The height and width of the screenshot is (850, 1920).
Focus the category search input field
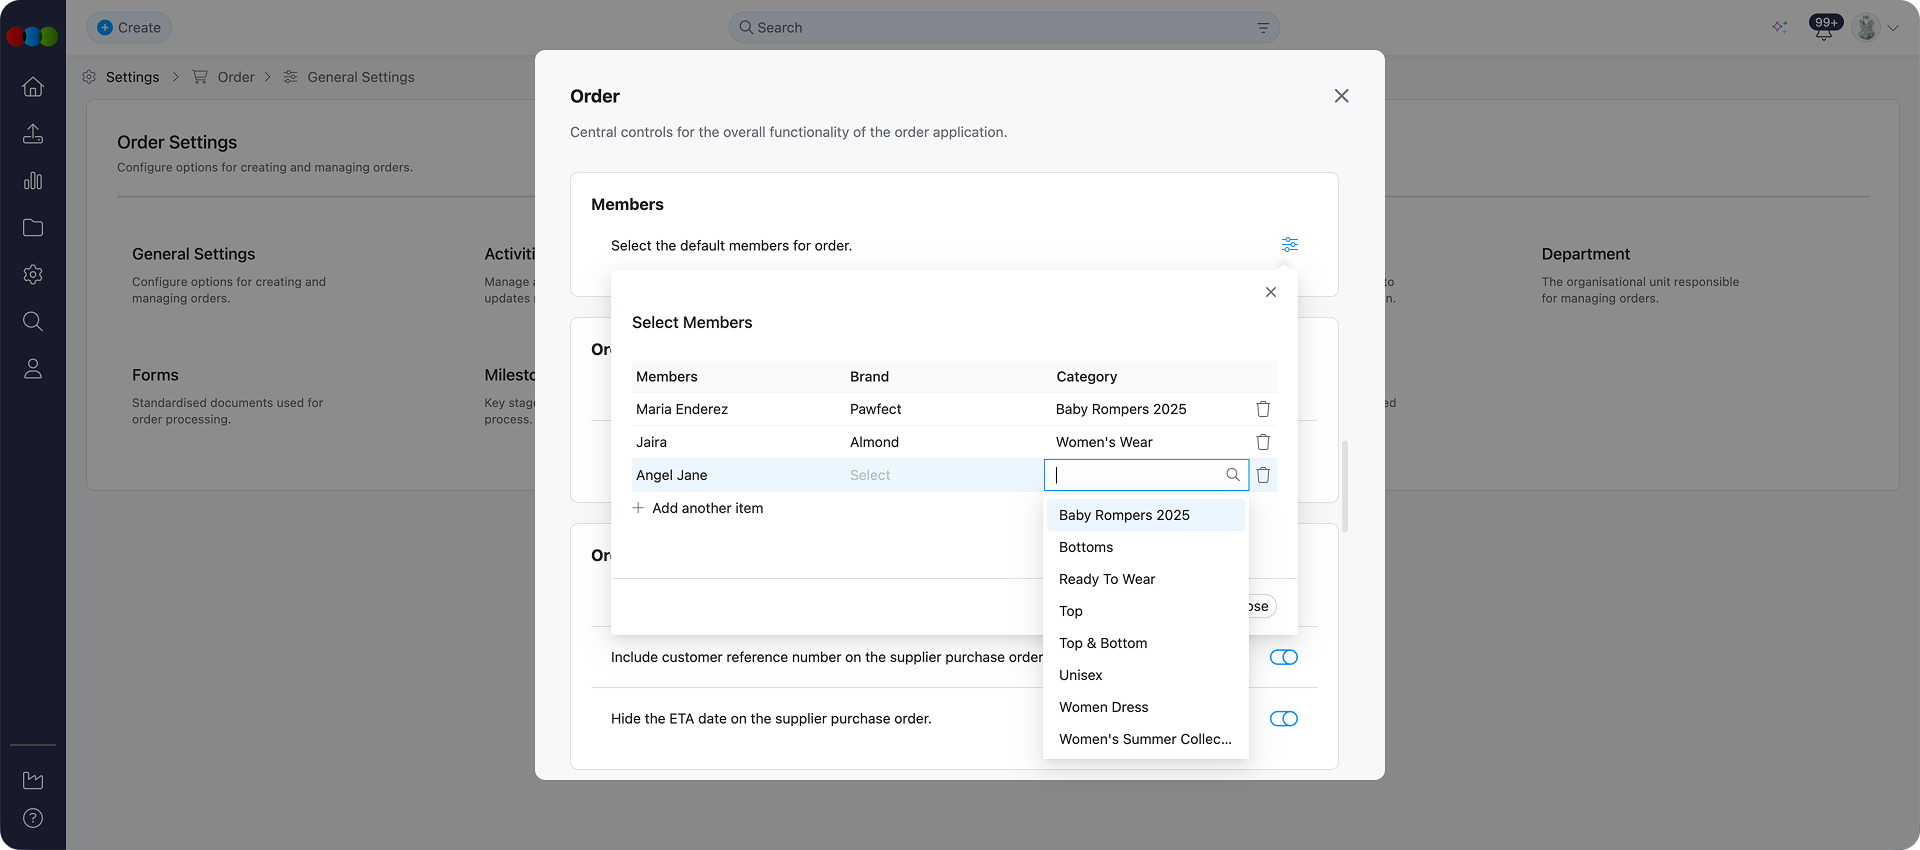point(1135,475)
